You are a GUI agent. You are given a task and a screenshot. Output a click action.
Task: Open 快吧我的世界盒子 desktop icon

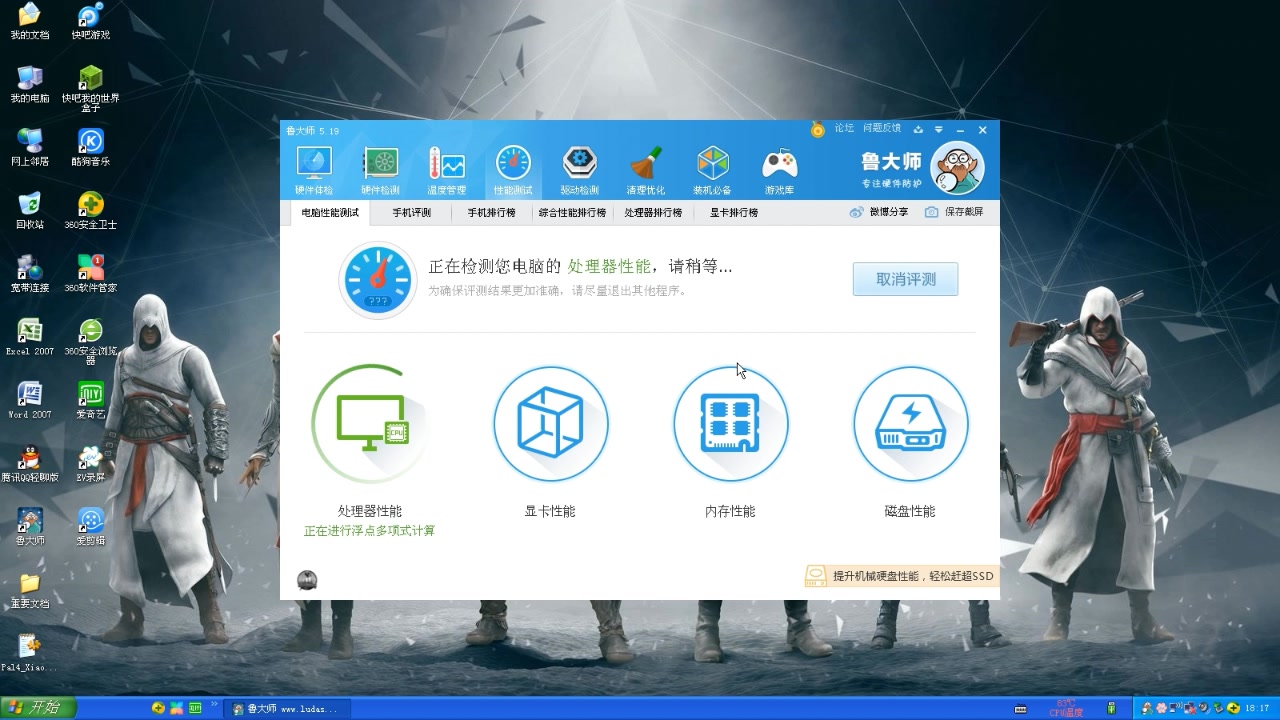(91, 88)
